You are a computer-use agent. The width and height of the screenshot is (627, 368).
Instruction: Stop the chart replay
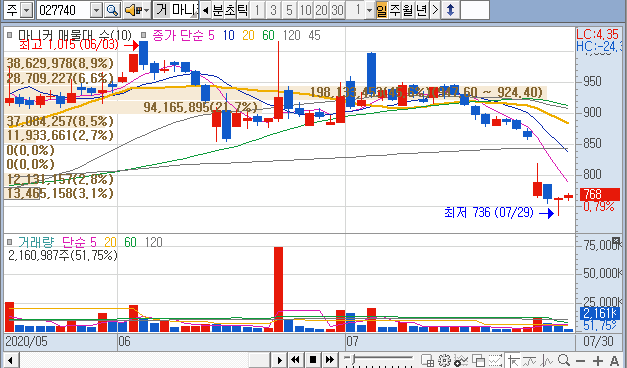click(x=313, y=360)
